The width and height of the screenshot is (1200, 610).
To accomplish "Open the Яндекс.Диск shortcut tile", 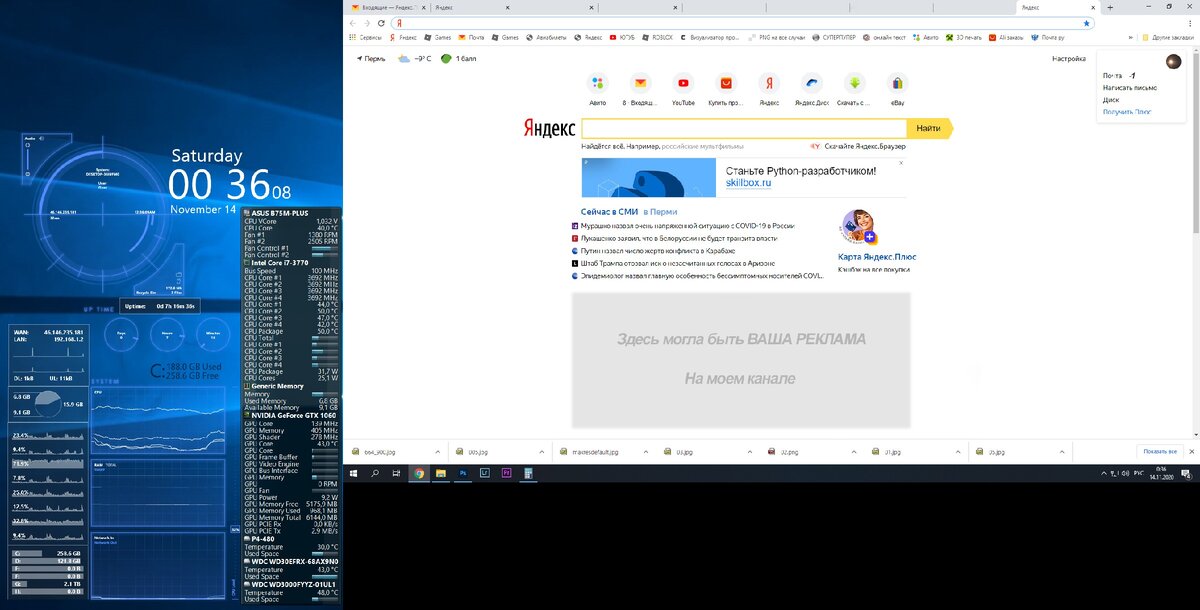I will click(812, 90).
